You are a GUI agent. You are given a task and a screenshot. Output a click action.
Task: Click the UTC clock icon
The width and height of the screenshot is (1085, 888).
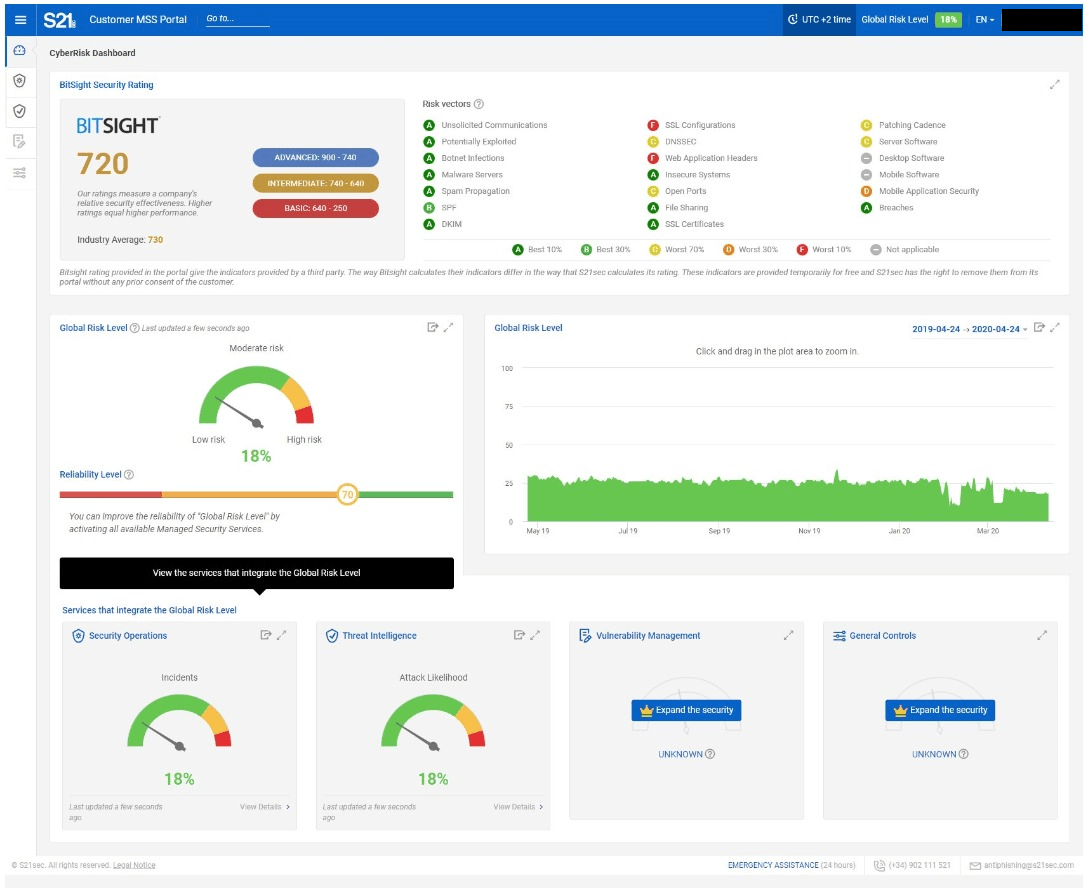(792, 19)
